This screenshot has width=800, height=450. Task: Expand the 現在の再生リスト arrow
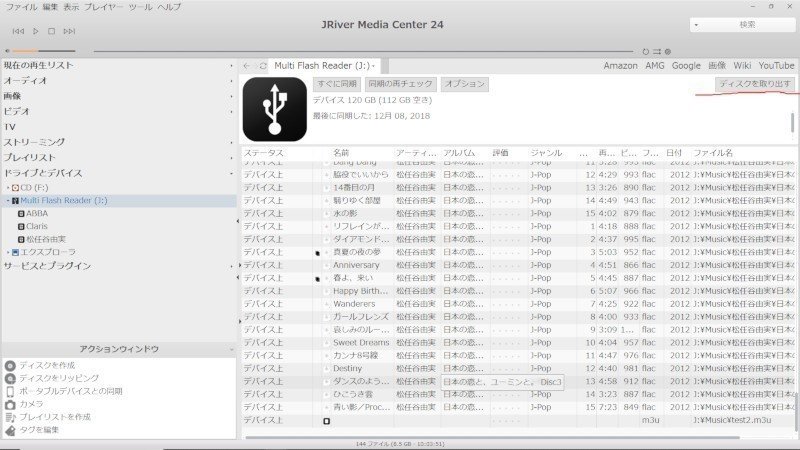pos(231,66)
